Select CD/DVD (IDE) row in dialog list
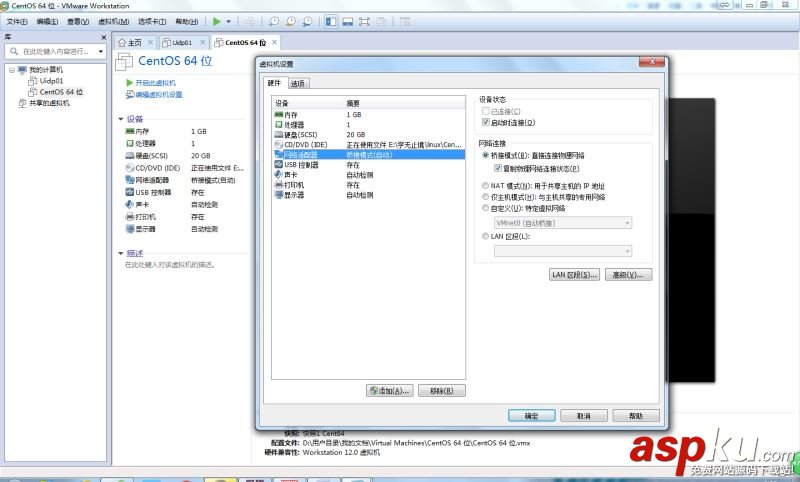 click(x=369, y=144)
